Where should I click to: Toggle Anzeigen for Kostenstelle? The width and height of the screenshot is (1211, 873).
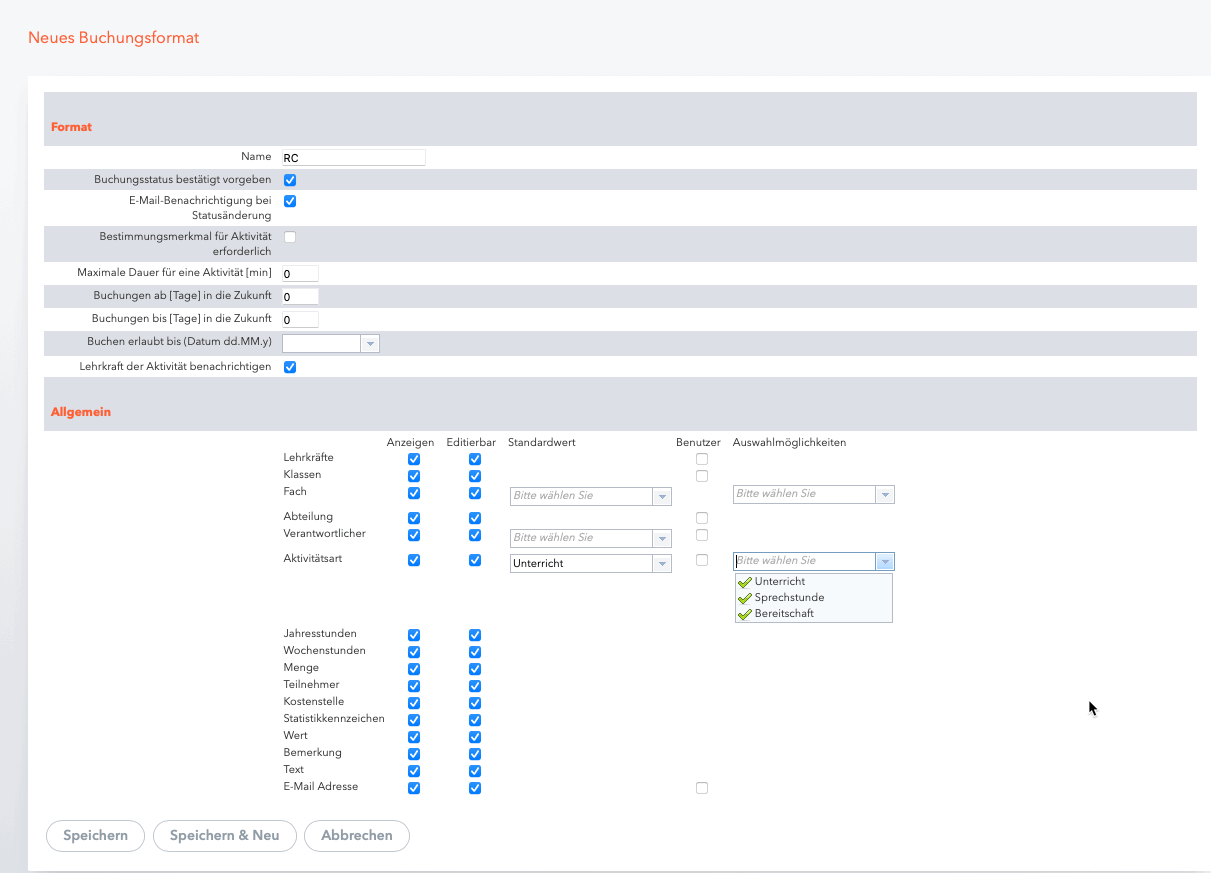pyautogui.click(x=414, y=703)
